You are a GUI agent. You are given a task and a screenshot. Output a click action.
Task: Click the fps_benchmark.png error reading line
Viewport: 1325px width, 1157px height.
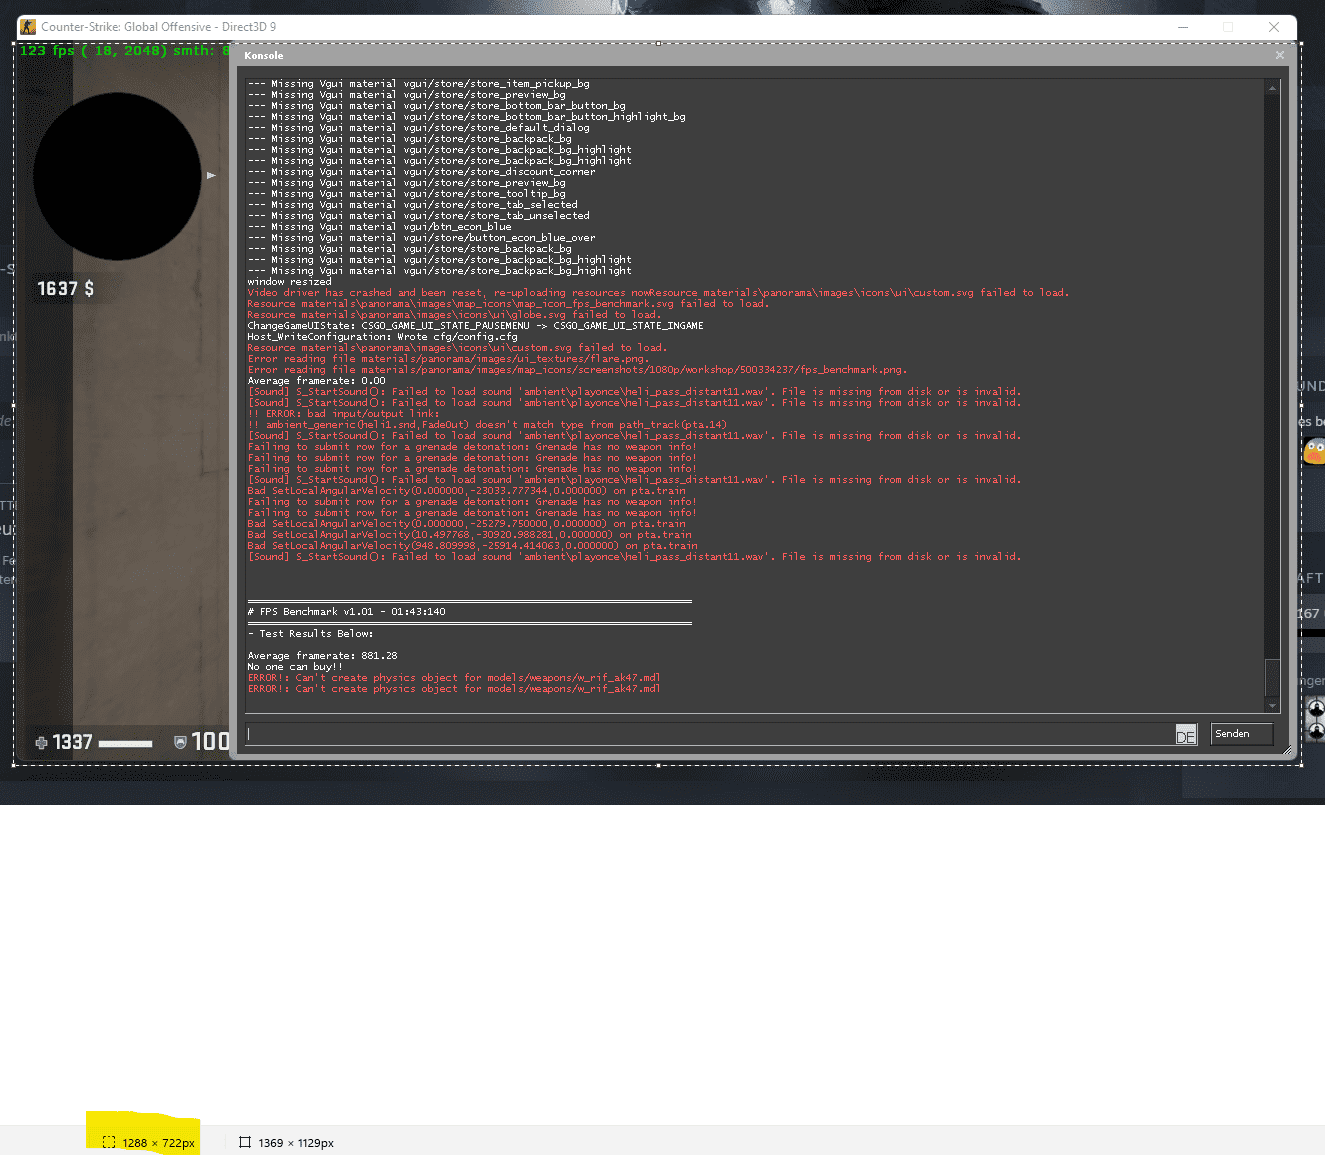tap(578, 370)
